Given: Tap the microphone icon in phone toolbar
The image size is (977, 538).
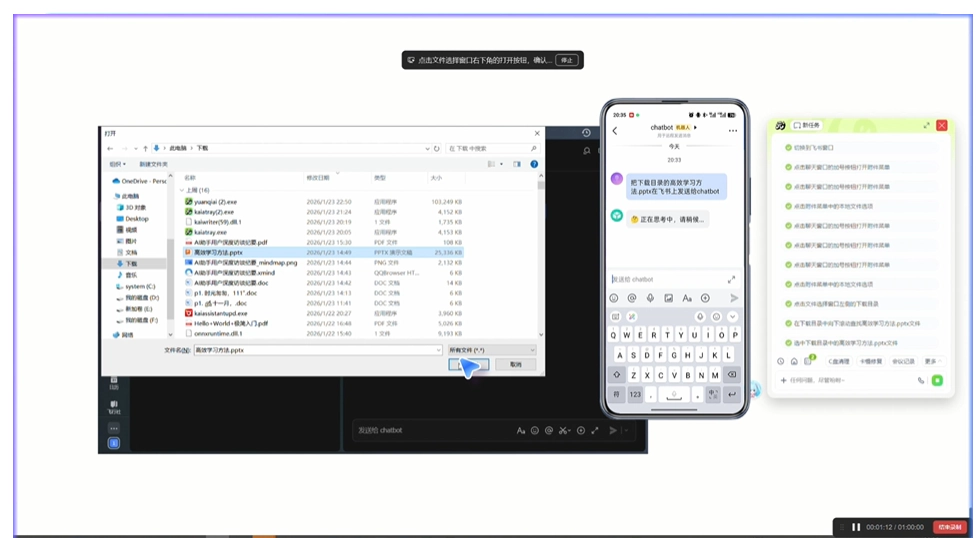Looking at the screenshot, I should 650,298.
